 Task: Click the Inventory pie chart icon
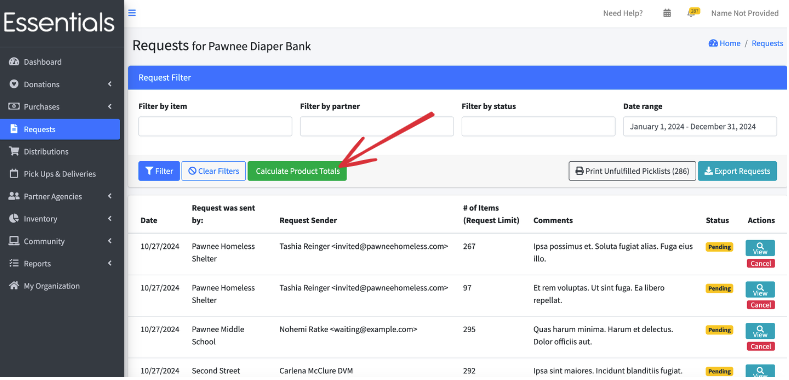point(14,218)
